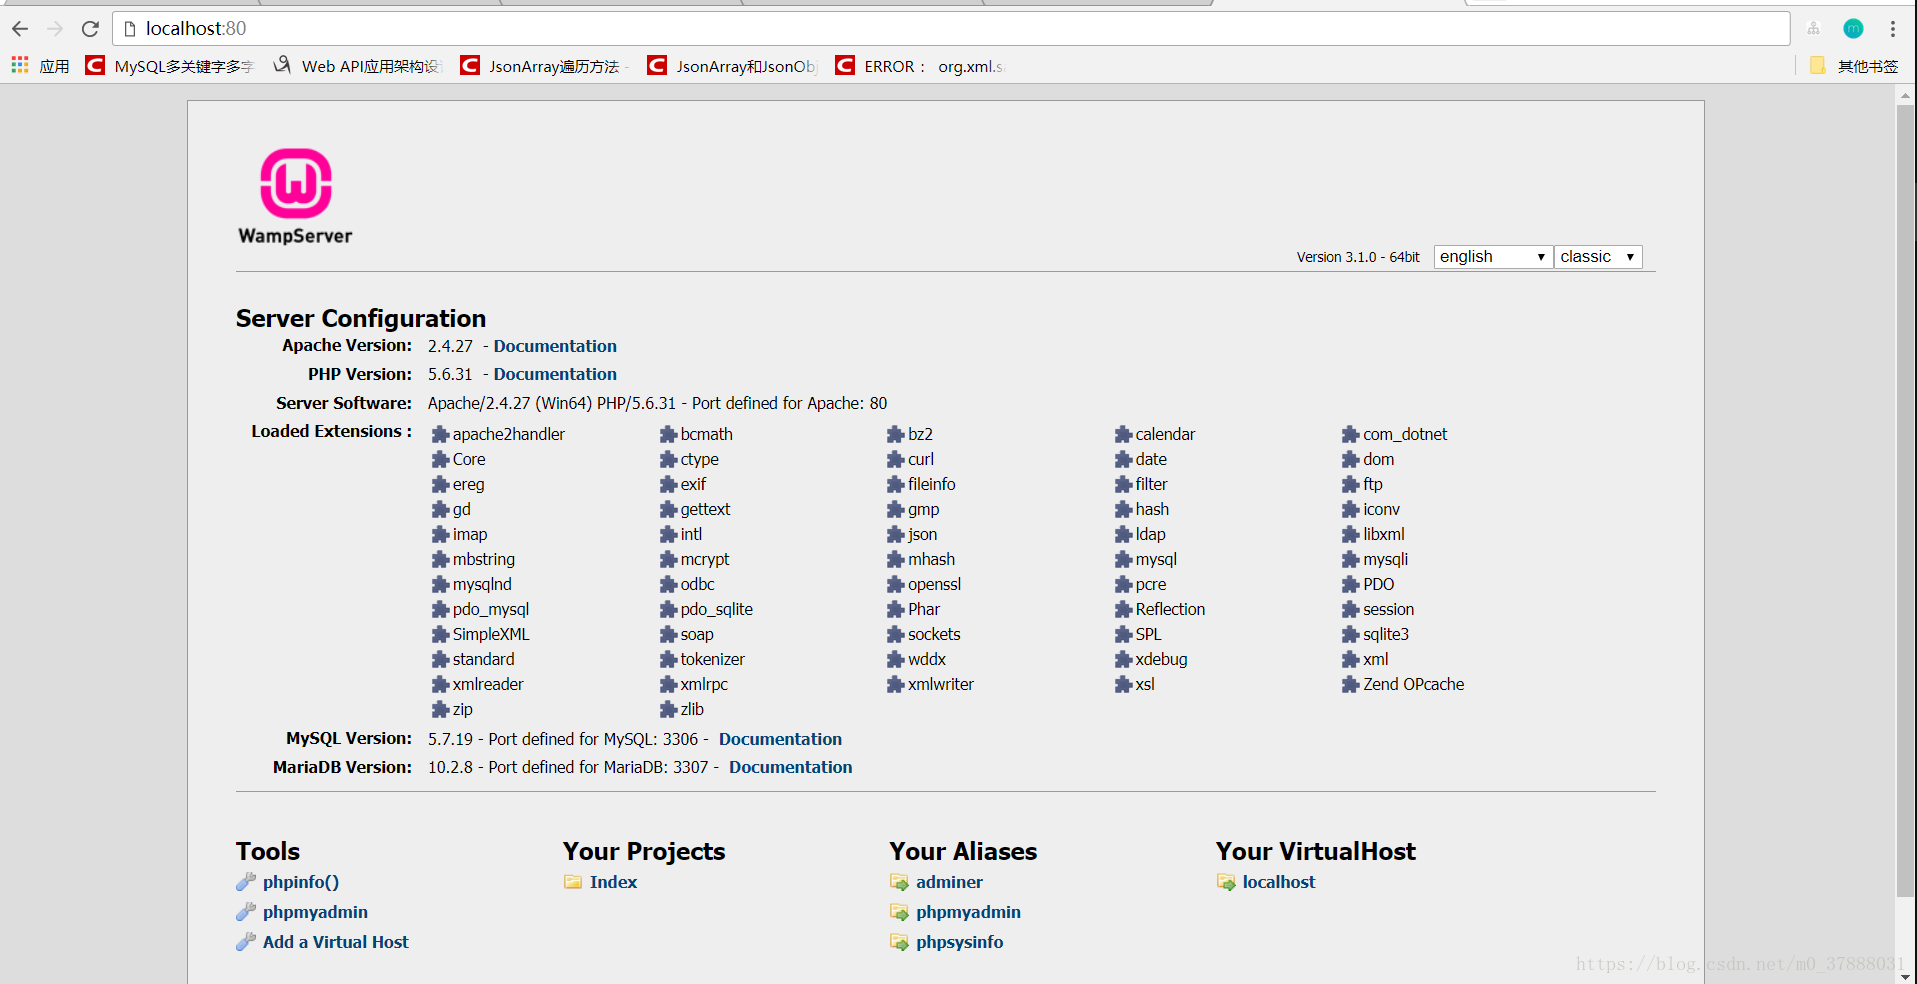The image size is (1917, 984).
Task: Click the puzzle icon next to xdebug
Action: 1123,659
